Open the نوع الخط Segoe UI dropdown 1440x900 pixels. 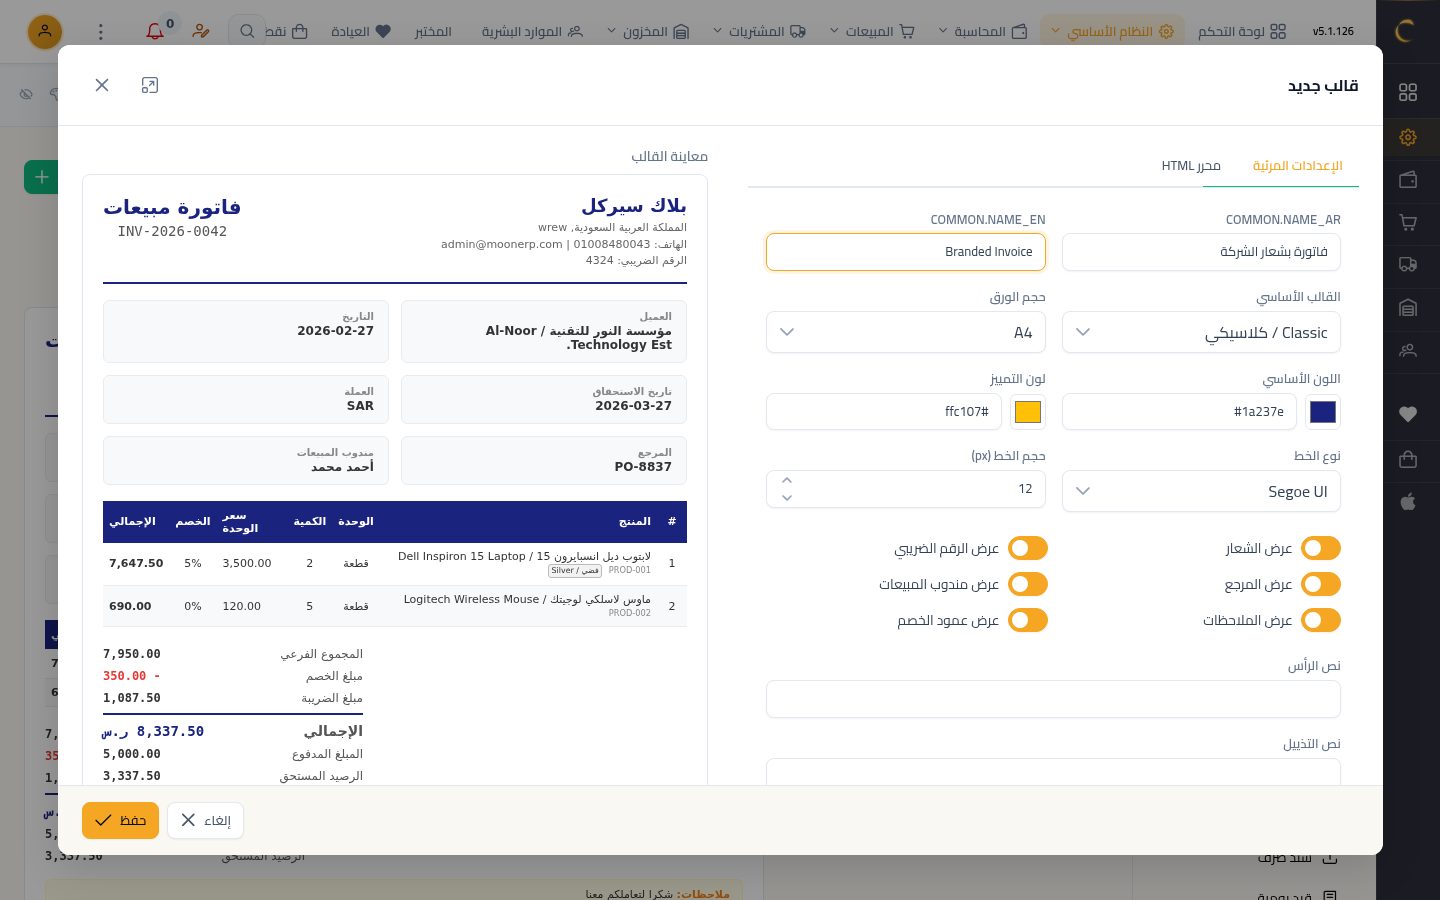pos(1201,491)
